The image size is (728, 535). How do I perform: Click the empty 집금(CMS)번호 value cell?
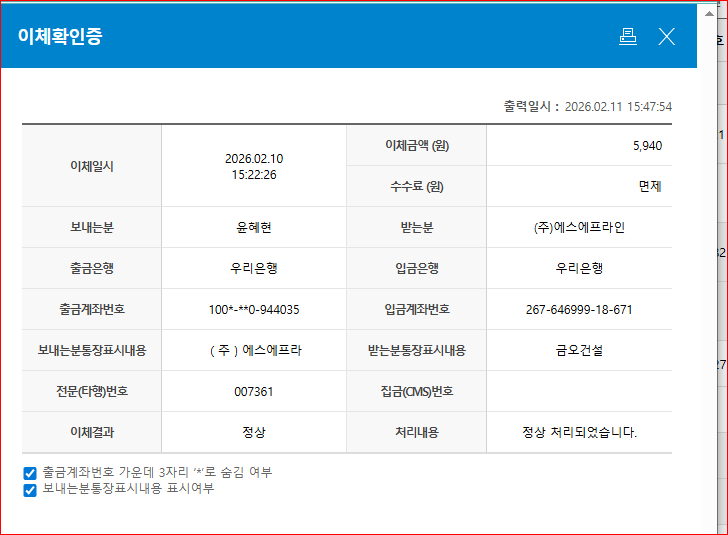tap(579, 391)
